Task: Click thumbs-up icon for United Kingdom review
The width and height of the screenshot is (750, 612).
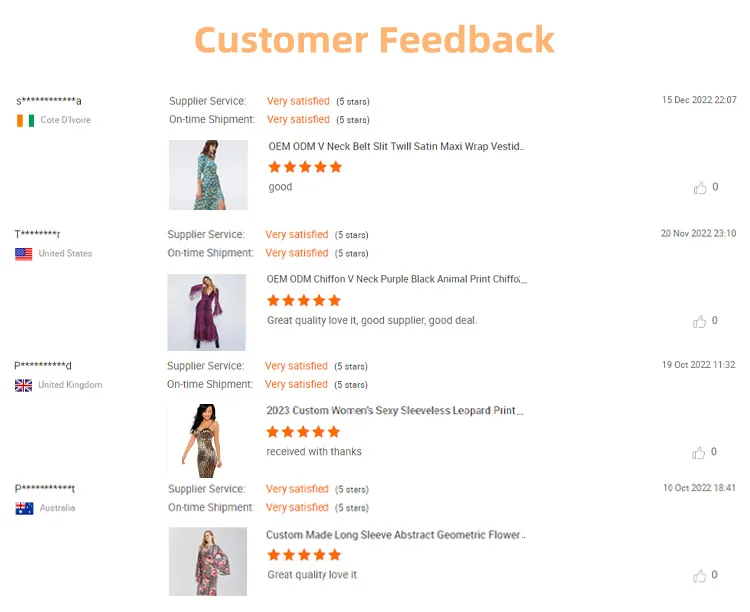Action: (699, 452)
